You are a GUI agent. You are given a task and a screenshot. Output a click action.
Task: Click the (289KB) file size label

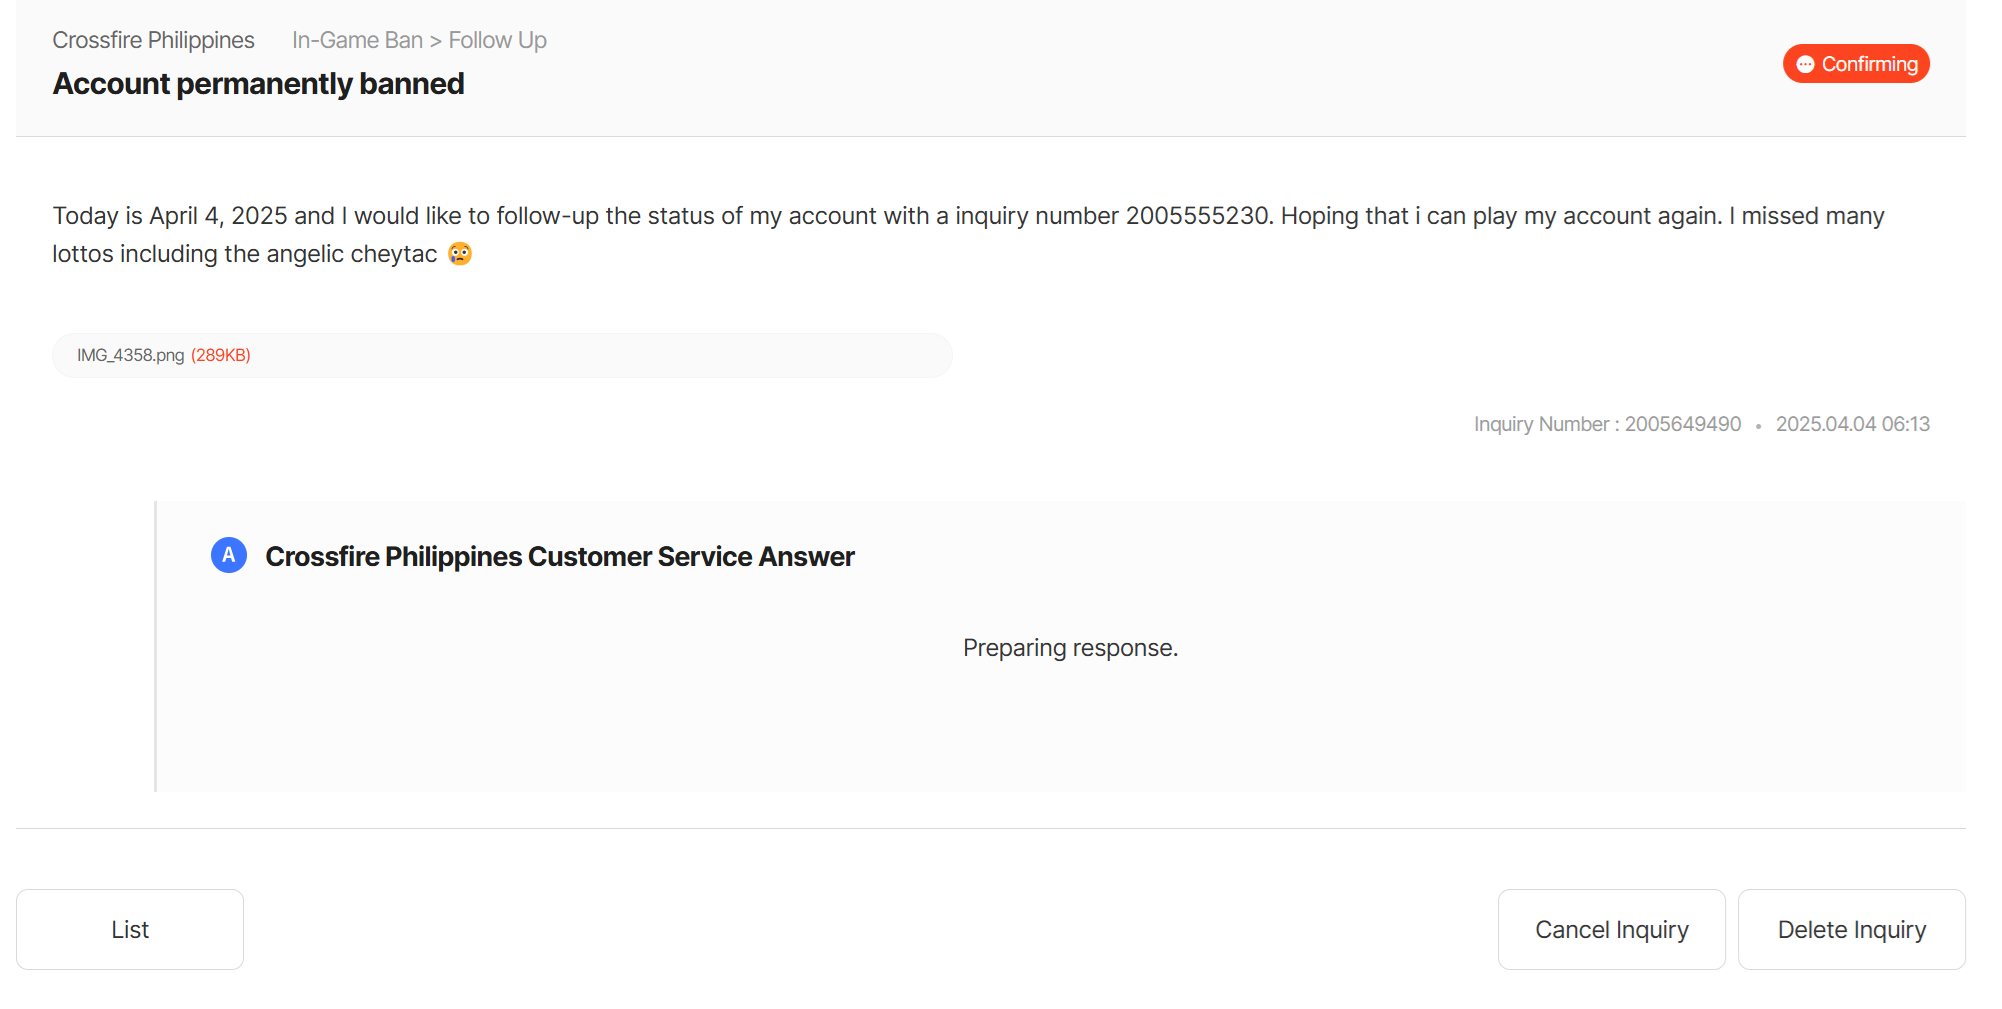[221, 355]
